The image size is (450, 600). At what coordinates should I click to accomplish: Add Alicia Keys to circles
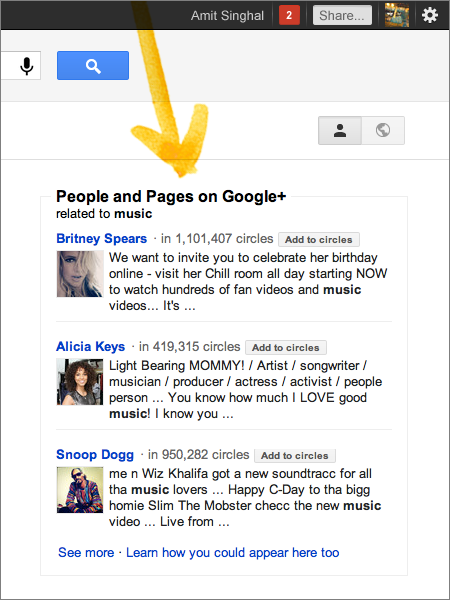[286, 347]
